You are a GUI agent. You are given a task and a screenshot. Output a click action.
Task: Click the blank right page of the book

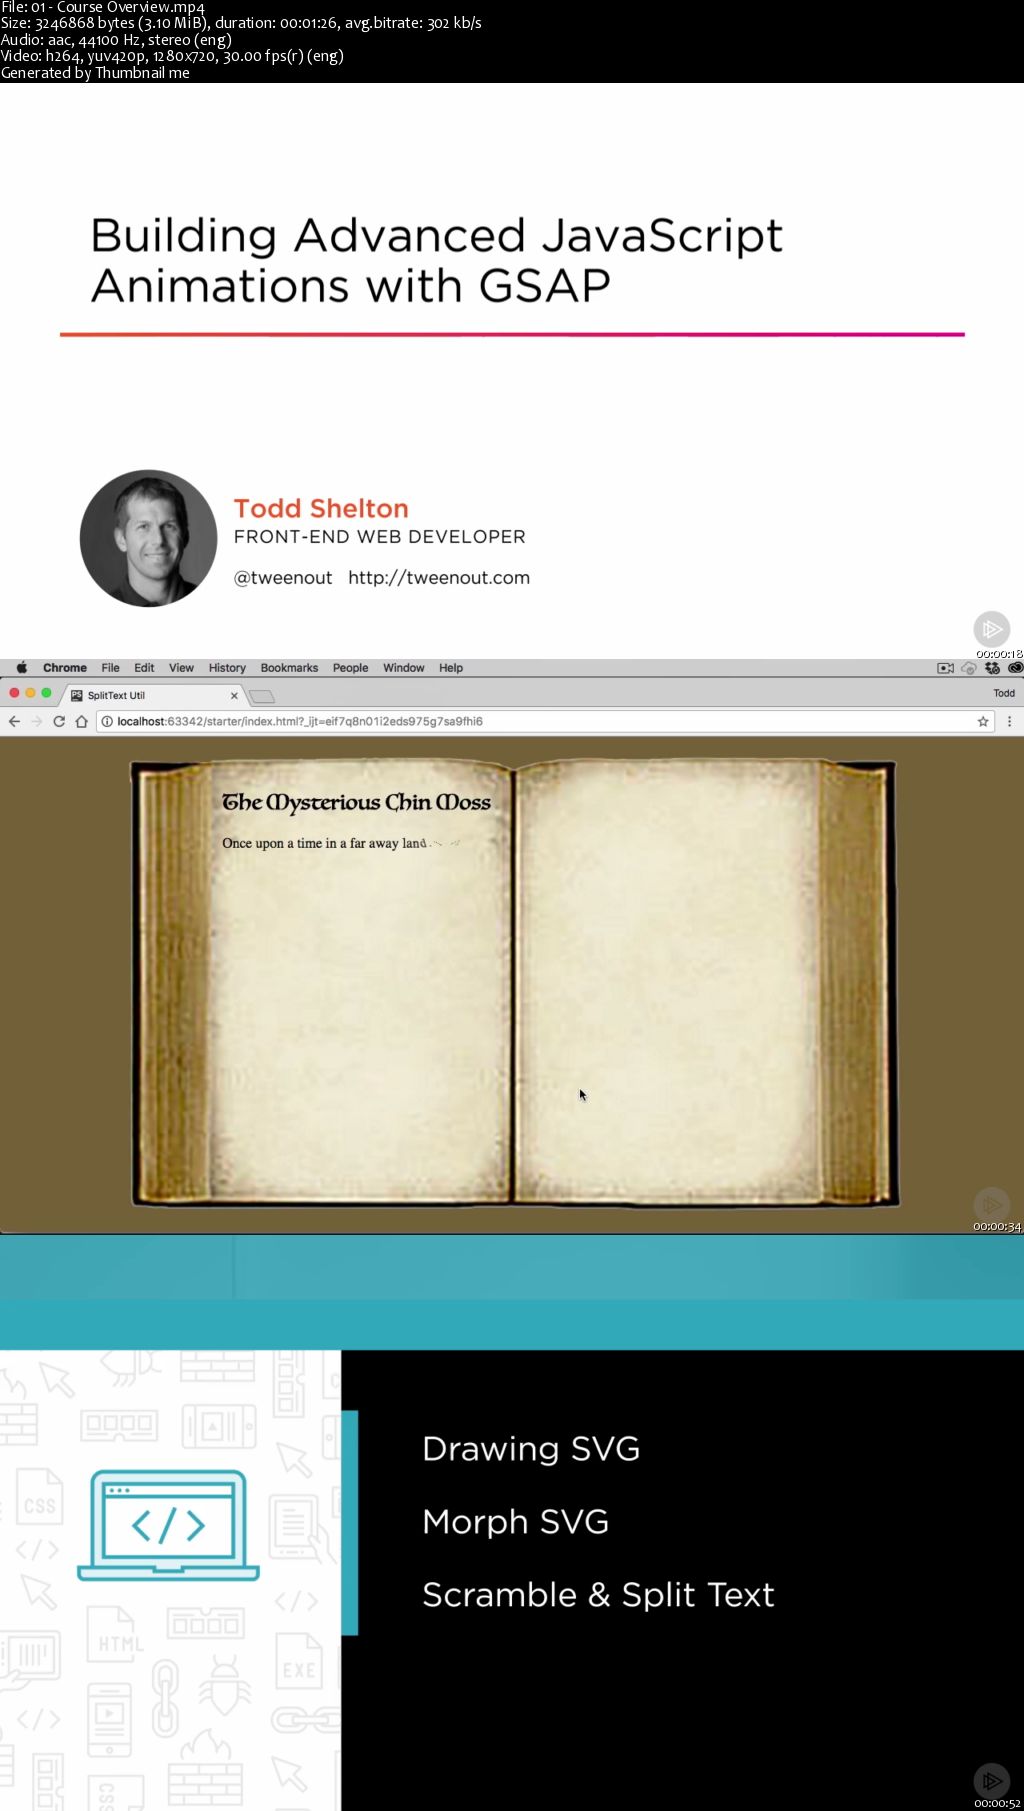coord(668,980)
